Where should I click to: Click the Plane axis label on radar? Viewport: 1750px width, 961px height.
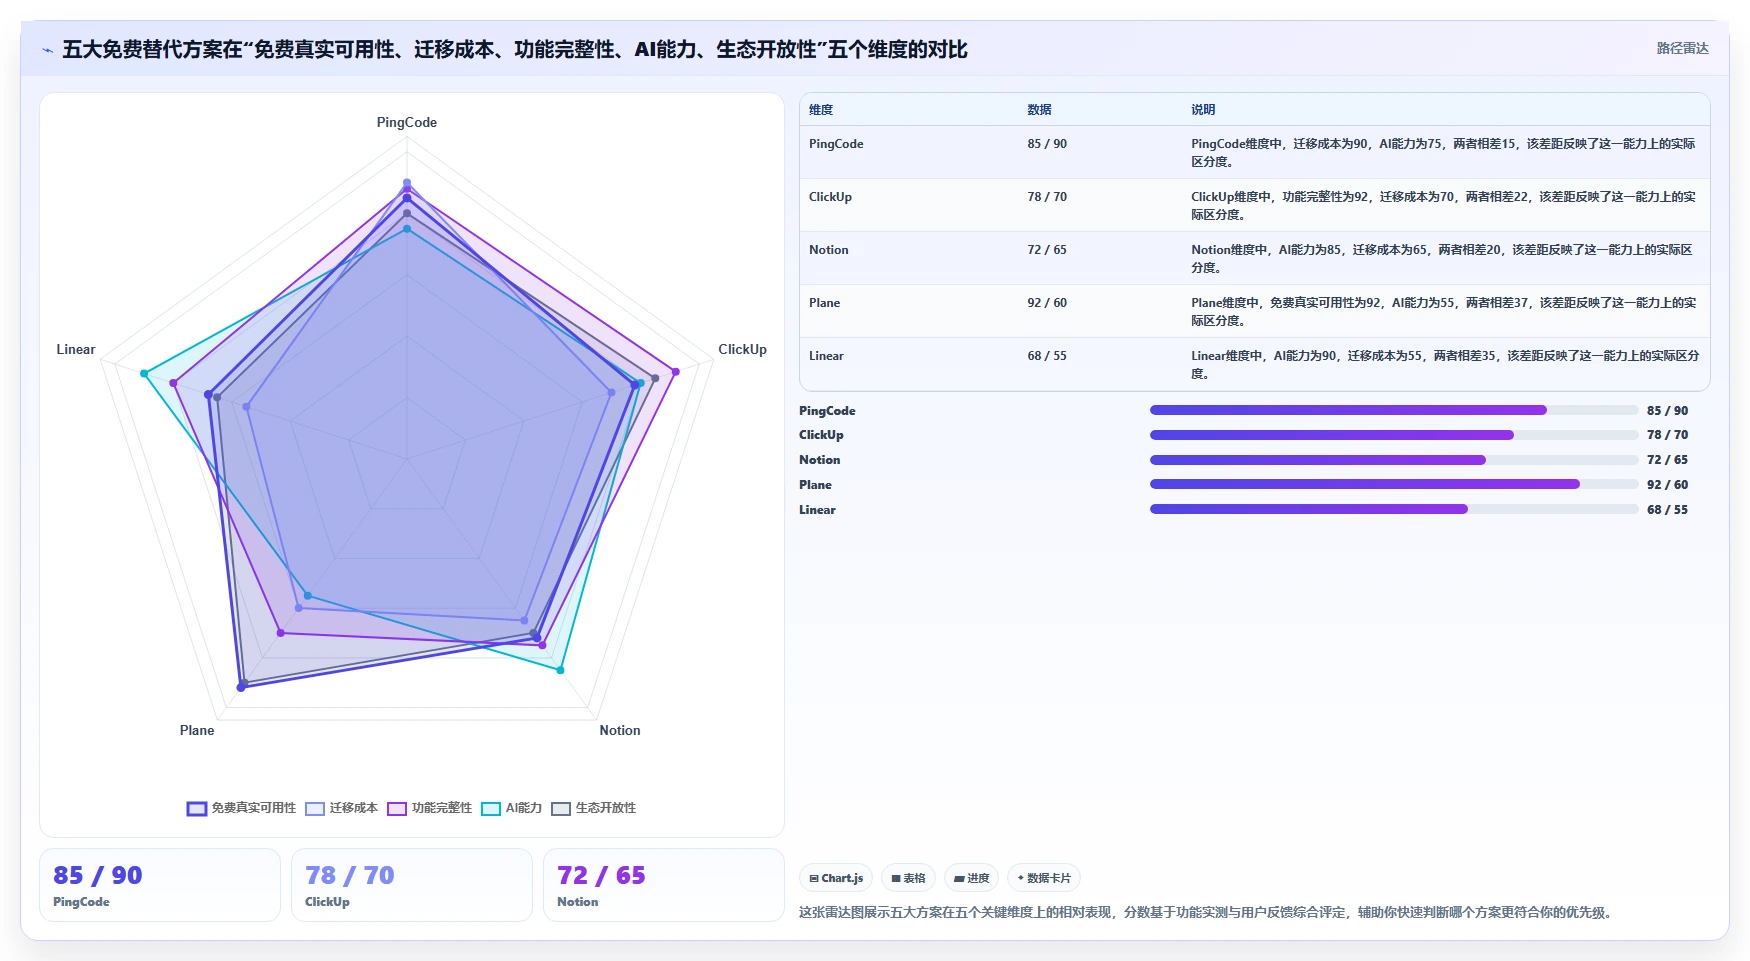pos(197,731)
